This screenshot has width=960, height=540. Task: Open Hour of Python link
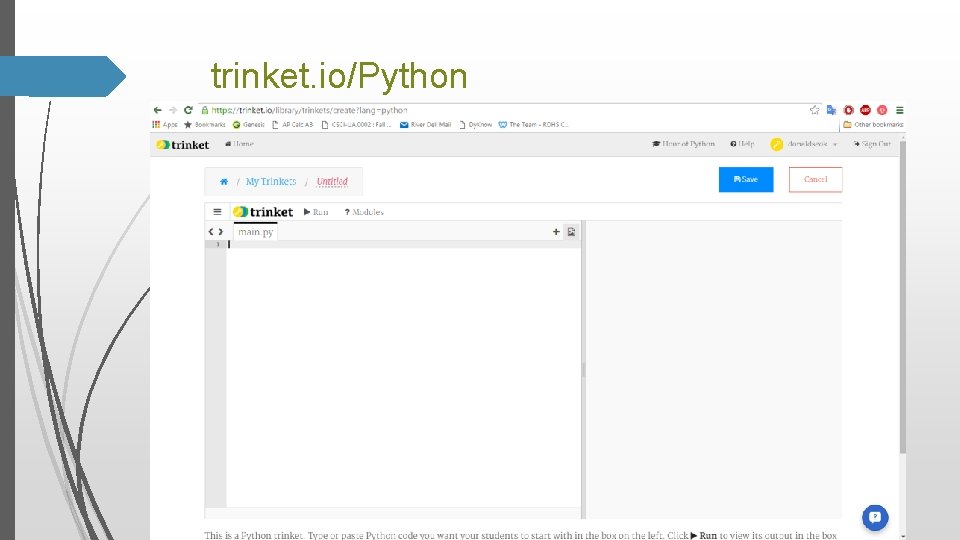click(x=683, y=144)
